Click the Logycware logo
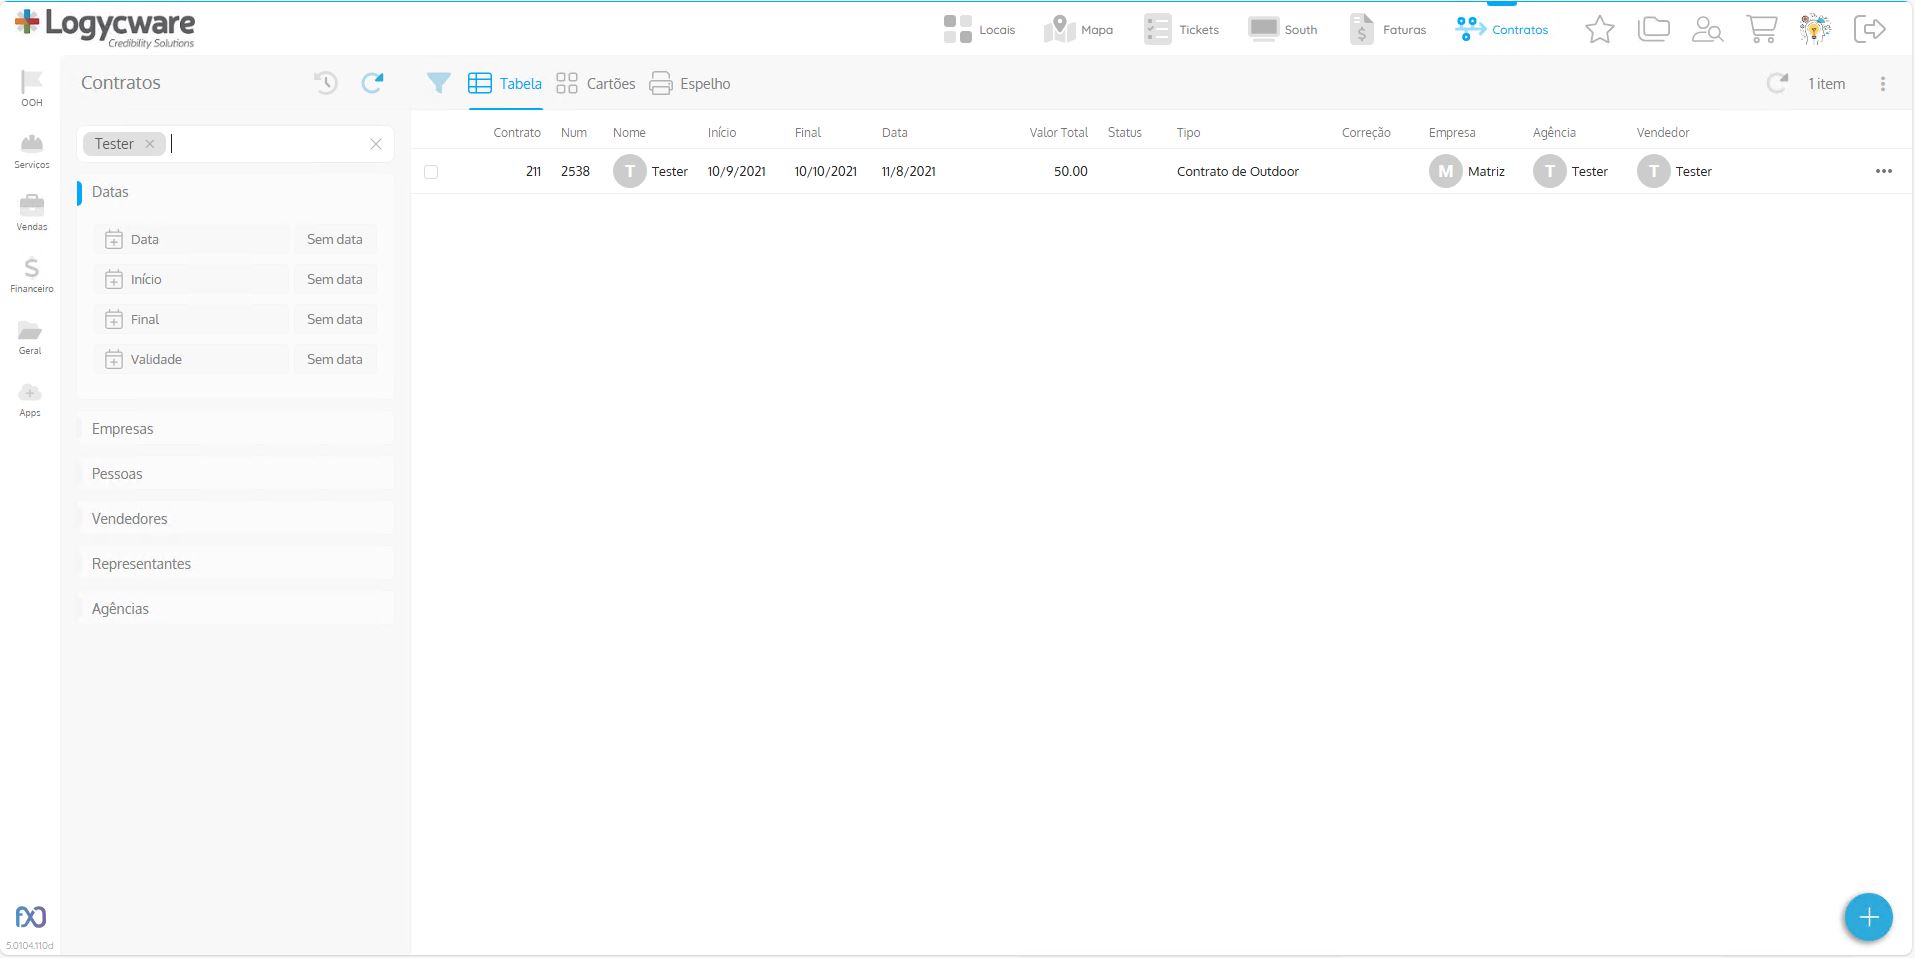 coord(105,28)
